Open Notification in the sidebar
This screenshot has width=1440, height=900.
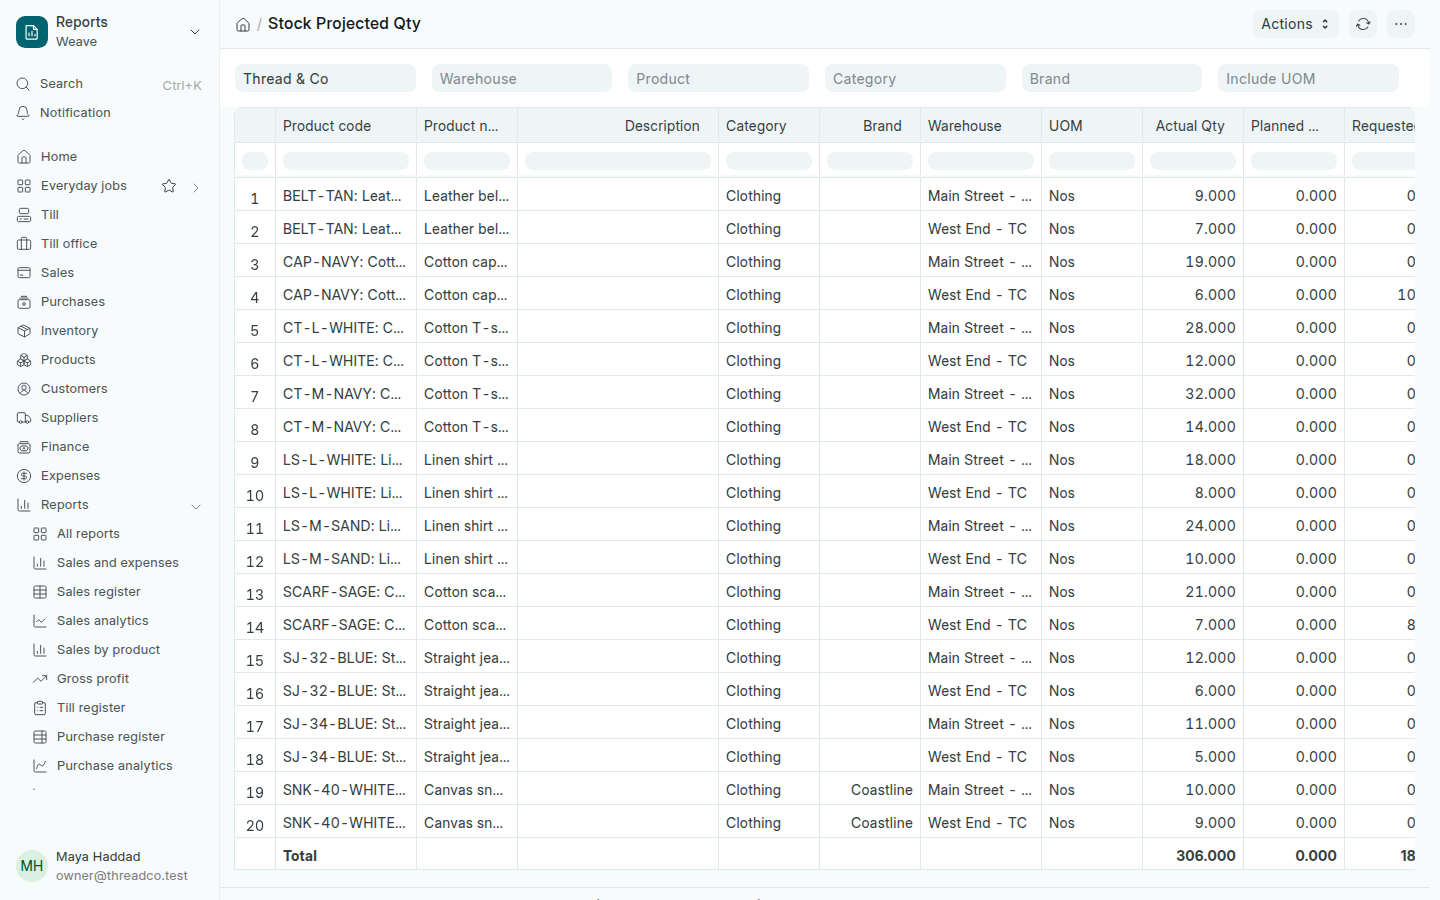[x=109, y=113]
